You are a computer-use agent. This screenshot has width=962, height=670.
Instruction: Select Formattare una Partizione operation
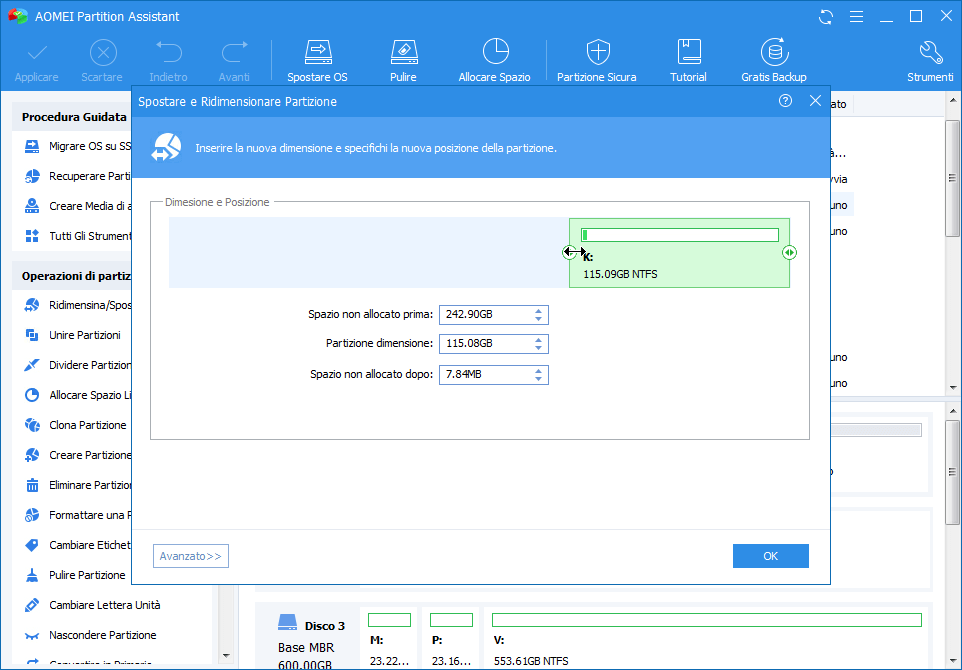pyautogui.click(x=78, y=515)
